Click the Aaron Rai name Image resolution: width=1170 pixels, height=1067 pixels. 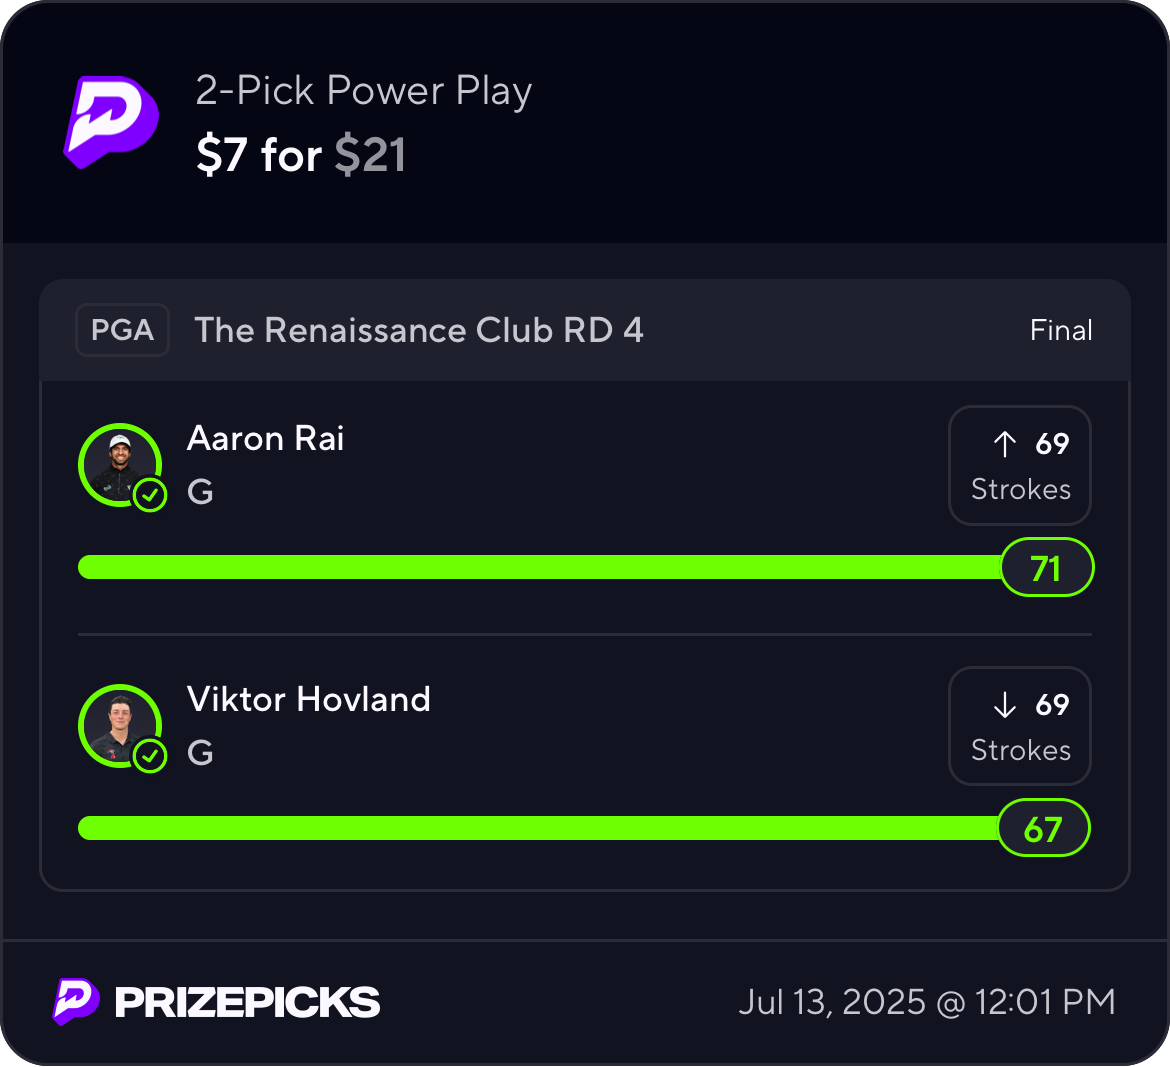click(265, 438)
